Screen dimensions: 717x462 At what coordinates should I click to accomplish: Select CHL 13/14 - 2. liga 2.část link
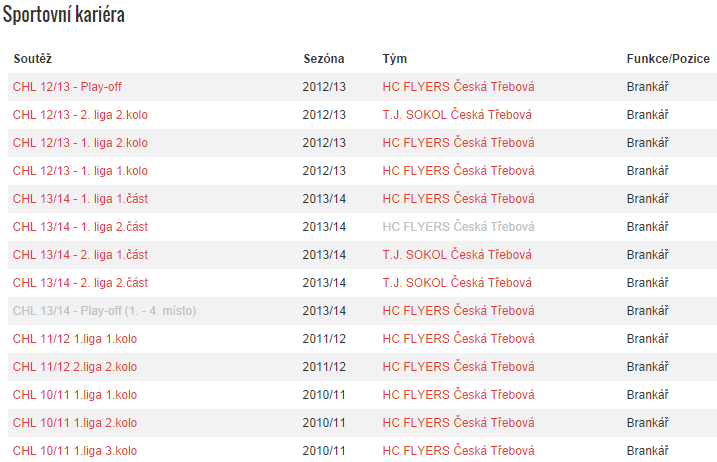pyautogui.click(x=80, y=283)
